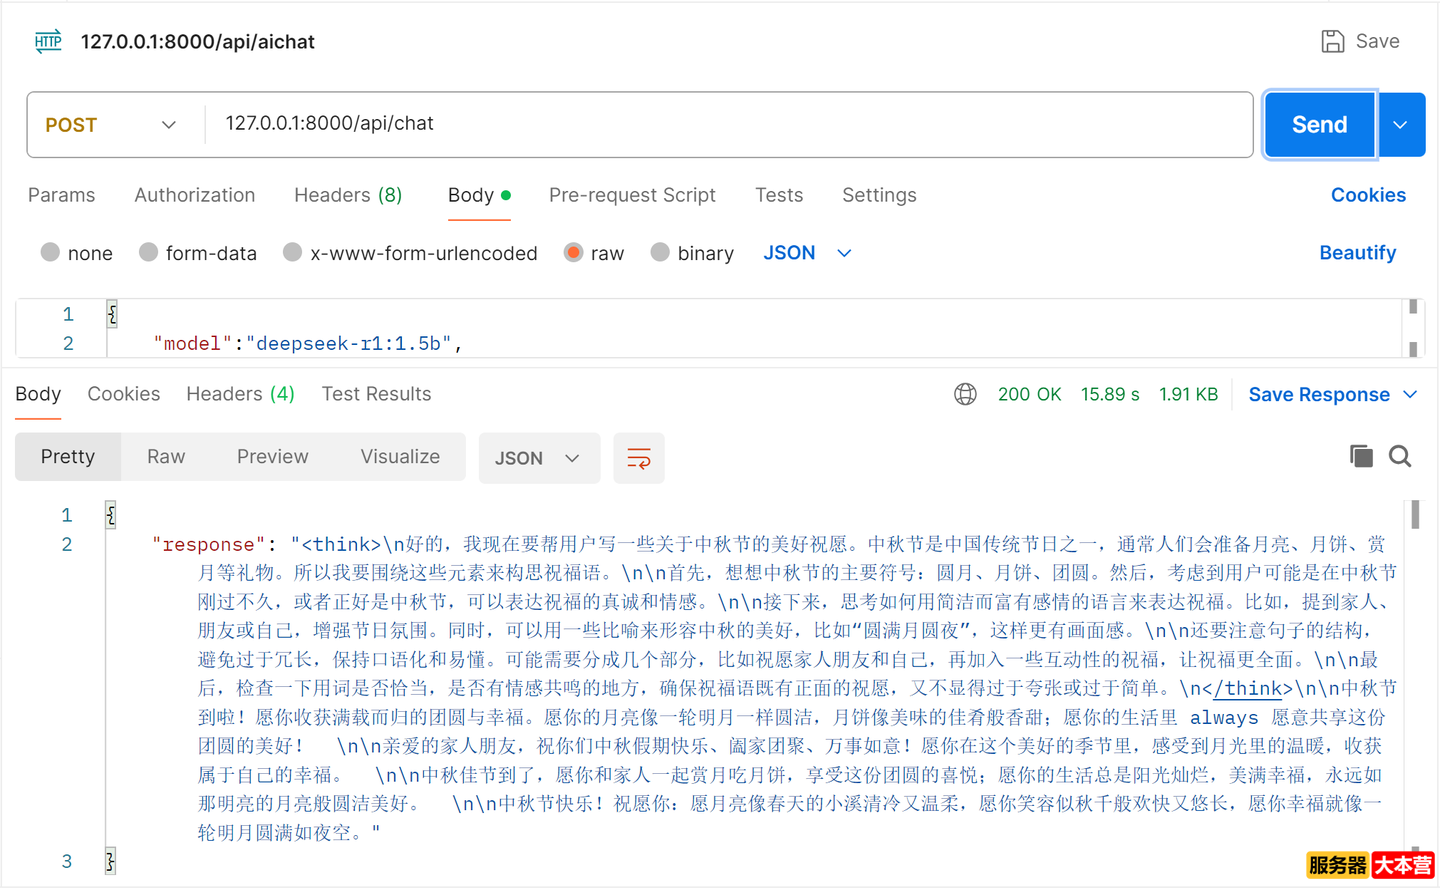This screenshot has width=1440, height=890.
Task: Set request body to none
Action: pyautogui.click(x=77, y=253)
